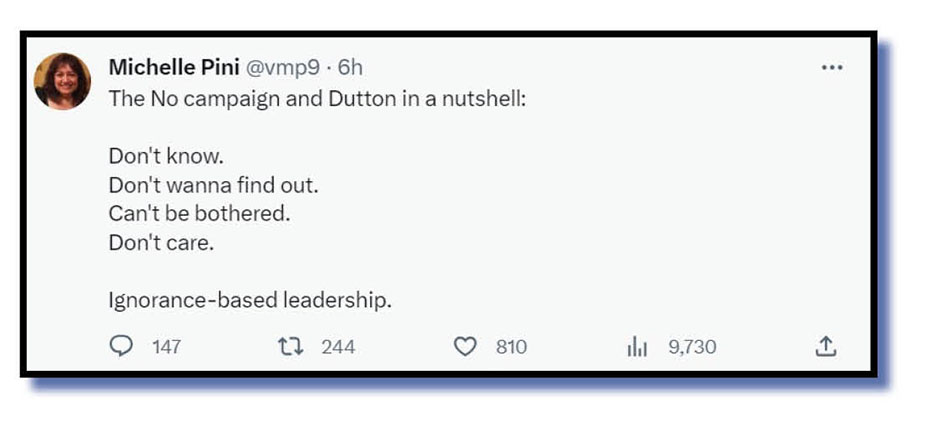Click the "Ignorance-based leadership." closing line
Image resolution: width=935 pixels, height=446 pixels.
[x=249, y=299]
